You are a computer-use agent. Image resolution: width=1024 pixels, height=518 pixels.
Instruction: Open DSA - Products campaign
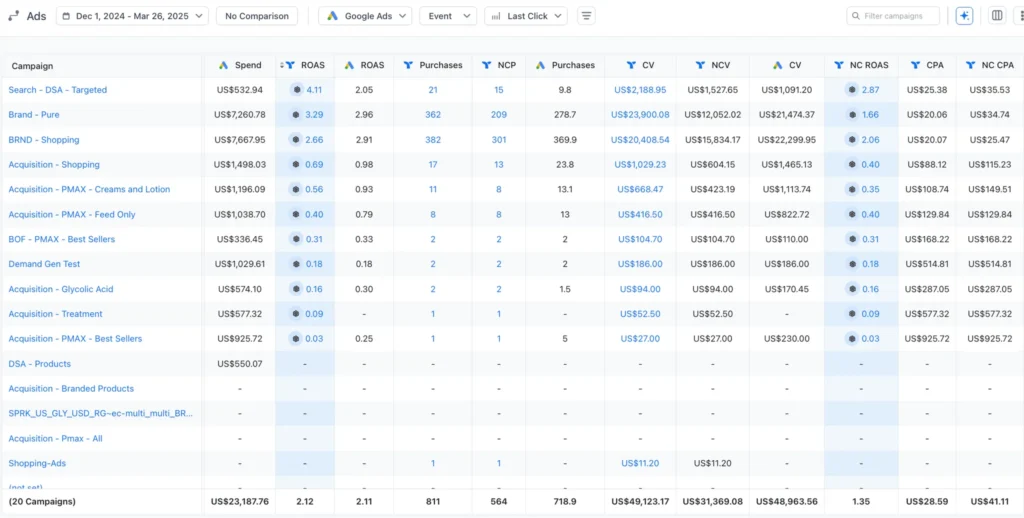[40, 363]
